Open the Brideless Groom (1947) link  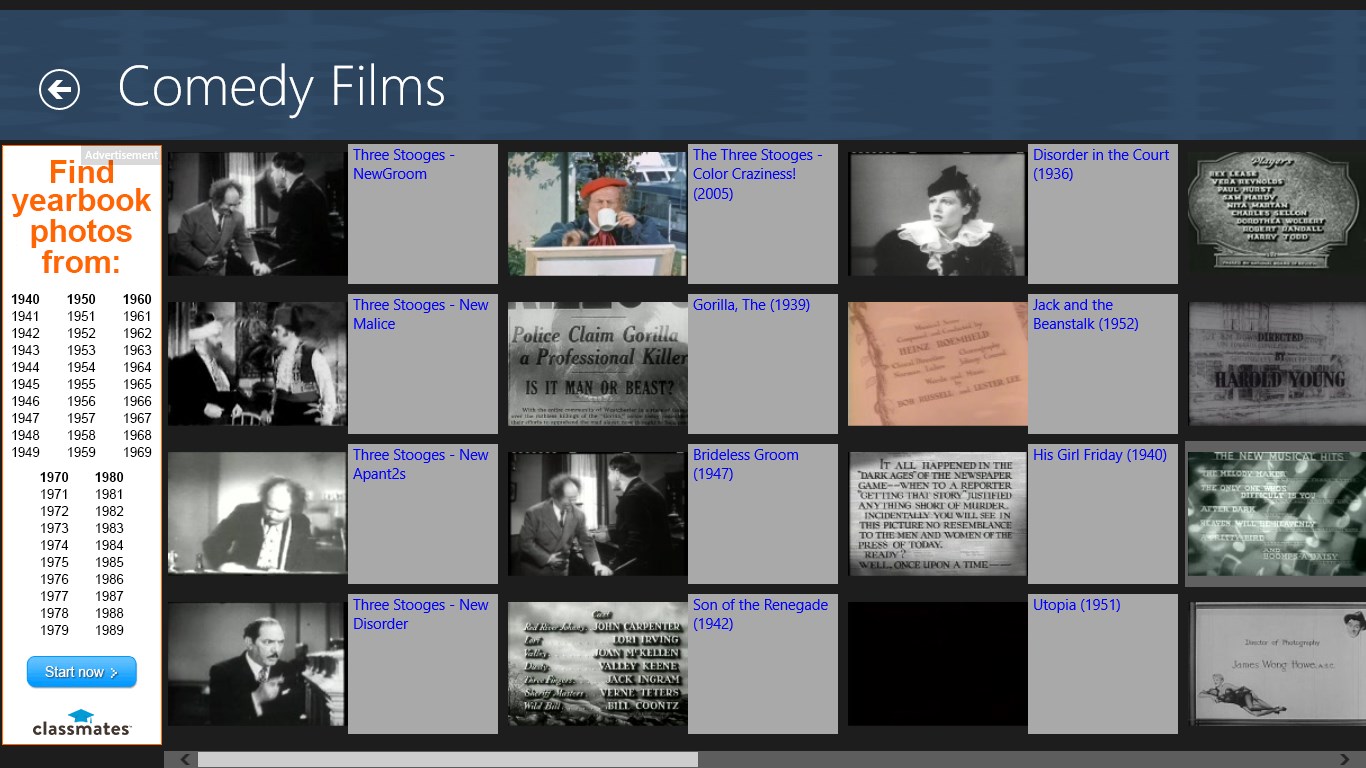[746, 464]
